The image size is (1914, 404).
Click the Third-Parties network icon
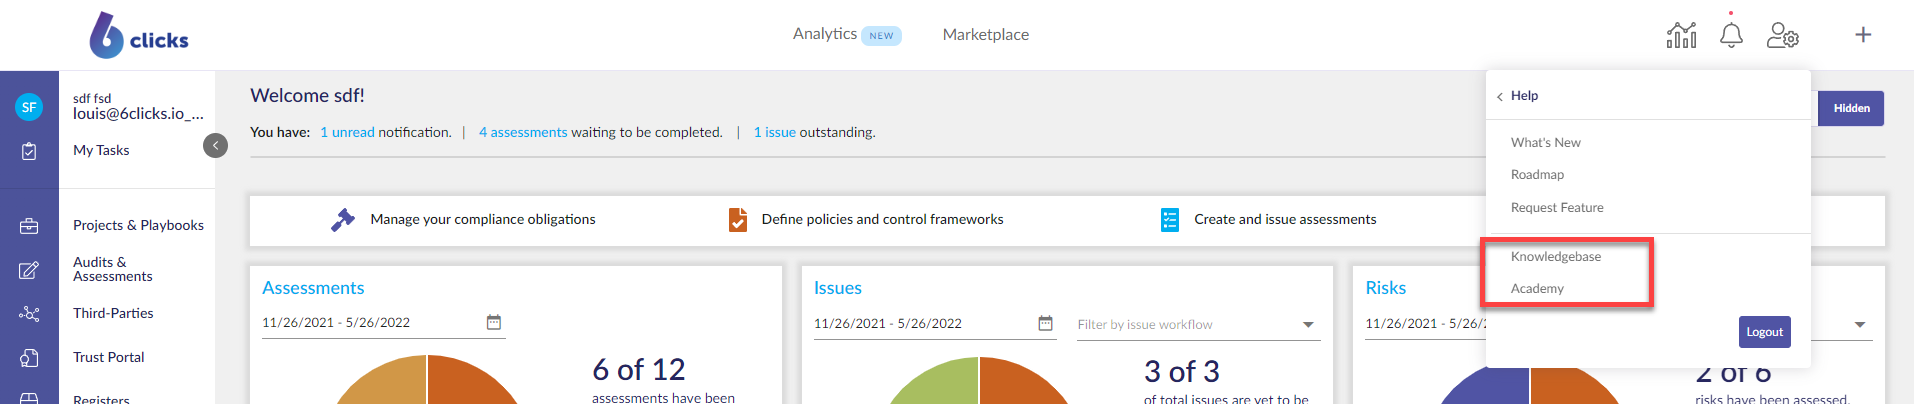coord(29,314)
